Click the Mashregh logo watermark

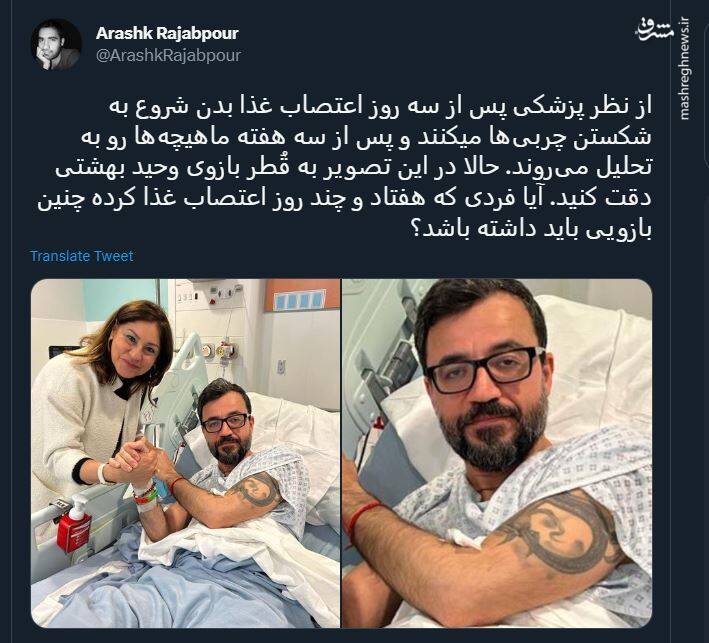(655, 30)
